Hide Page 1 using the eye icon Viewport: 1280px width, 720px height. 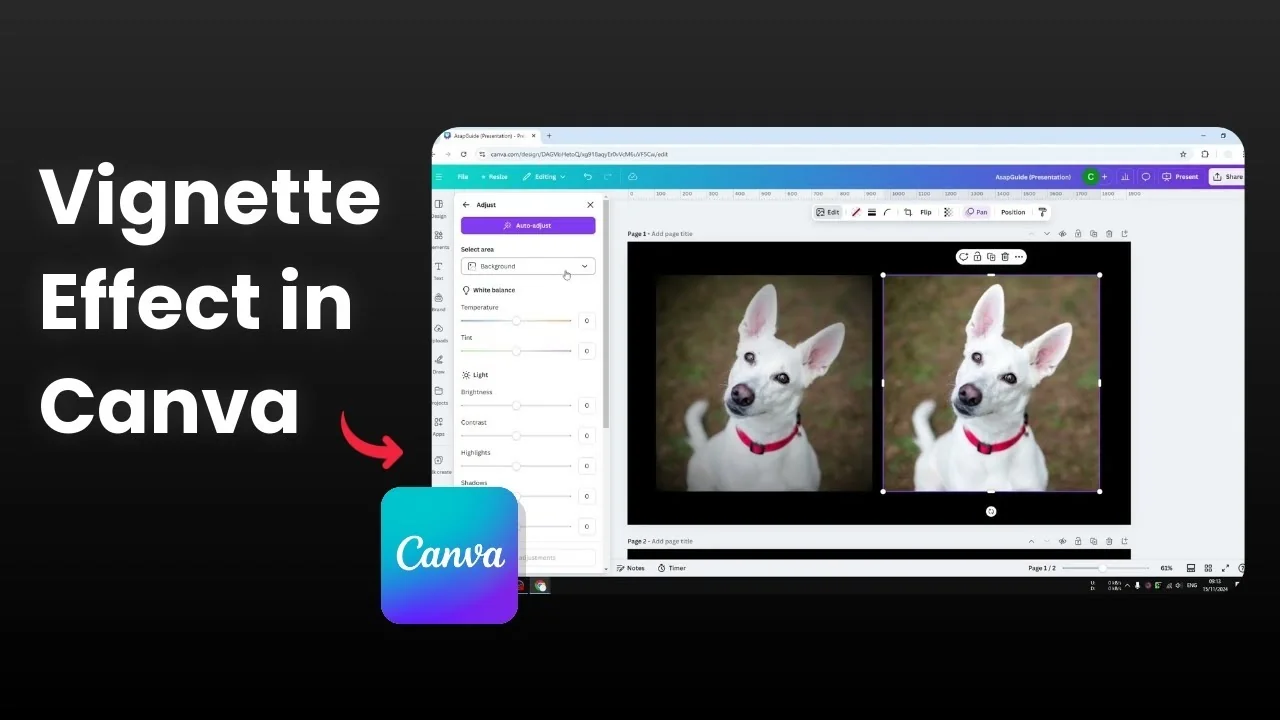1062,234
